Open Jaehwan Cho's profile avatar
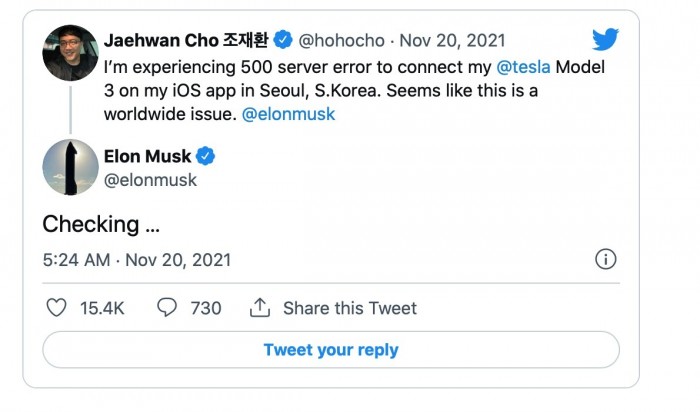Image resolution: width=700 pixels, height=412 pixels. point(70,52)
